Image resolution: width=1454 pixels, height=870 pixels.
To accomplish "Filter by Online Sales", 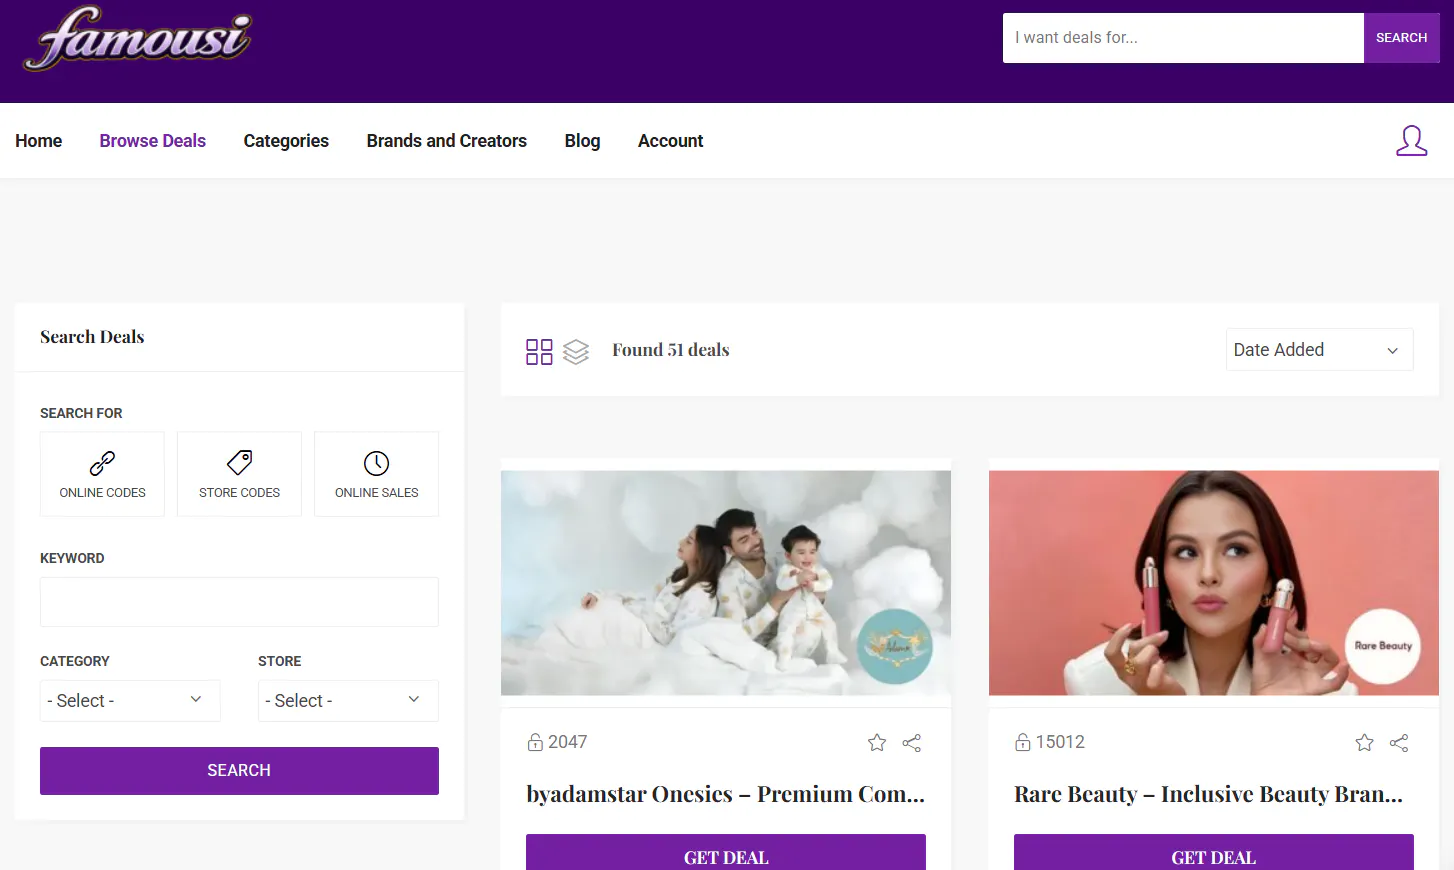I will [x=376, y=474].
